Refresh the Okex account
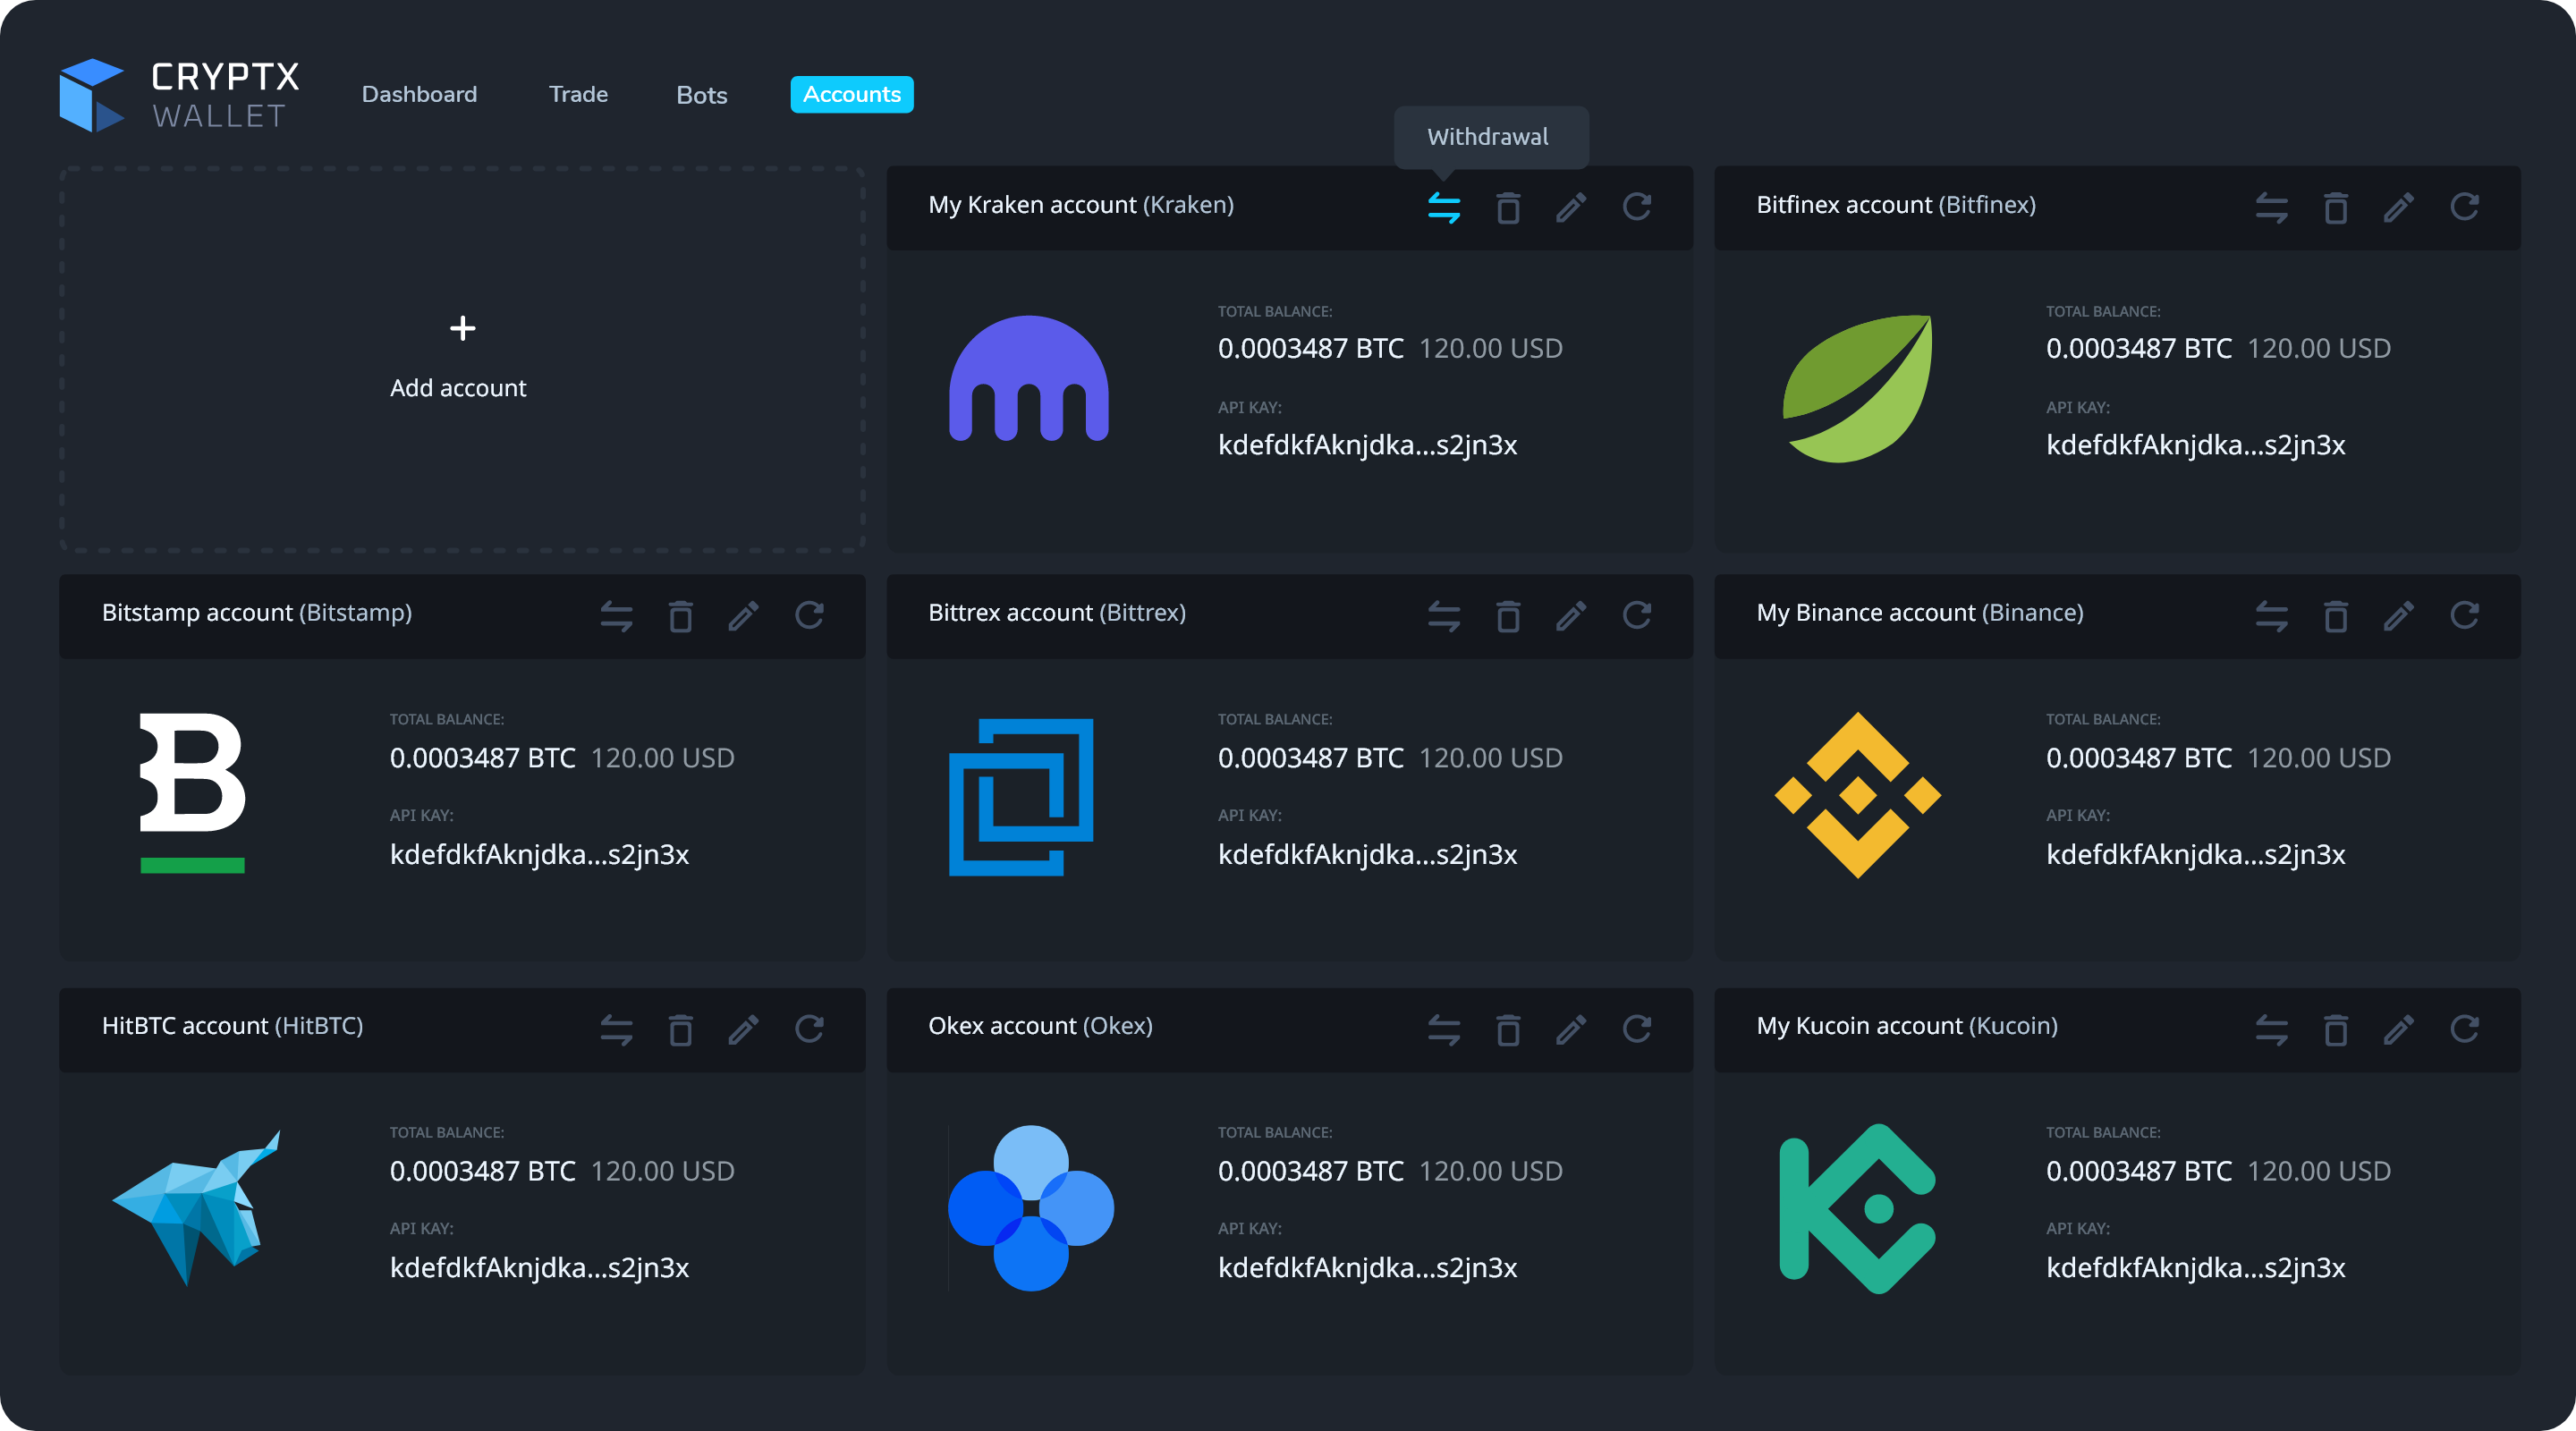The width and height of the screenshot is (2576, 1431). pos(1637,1029)
